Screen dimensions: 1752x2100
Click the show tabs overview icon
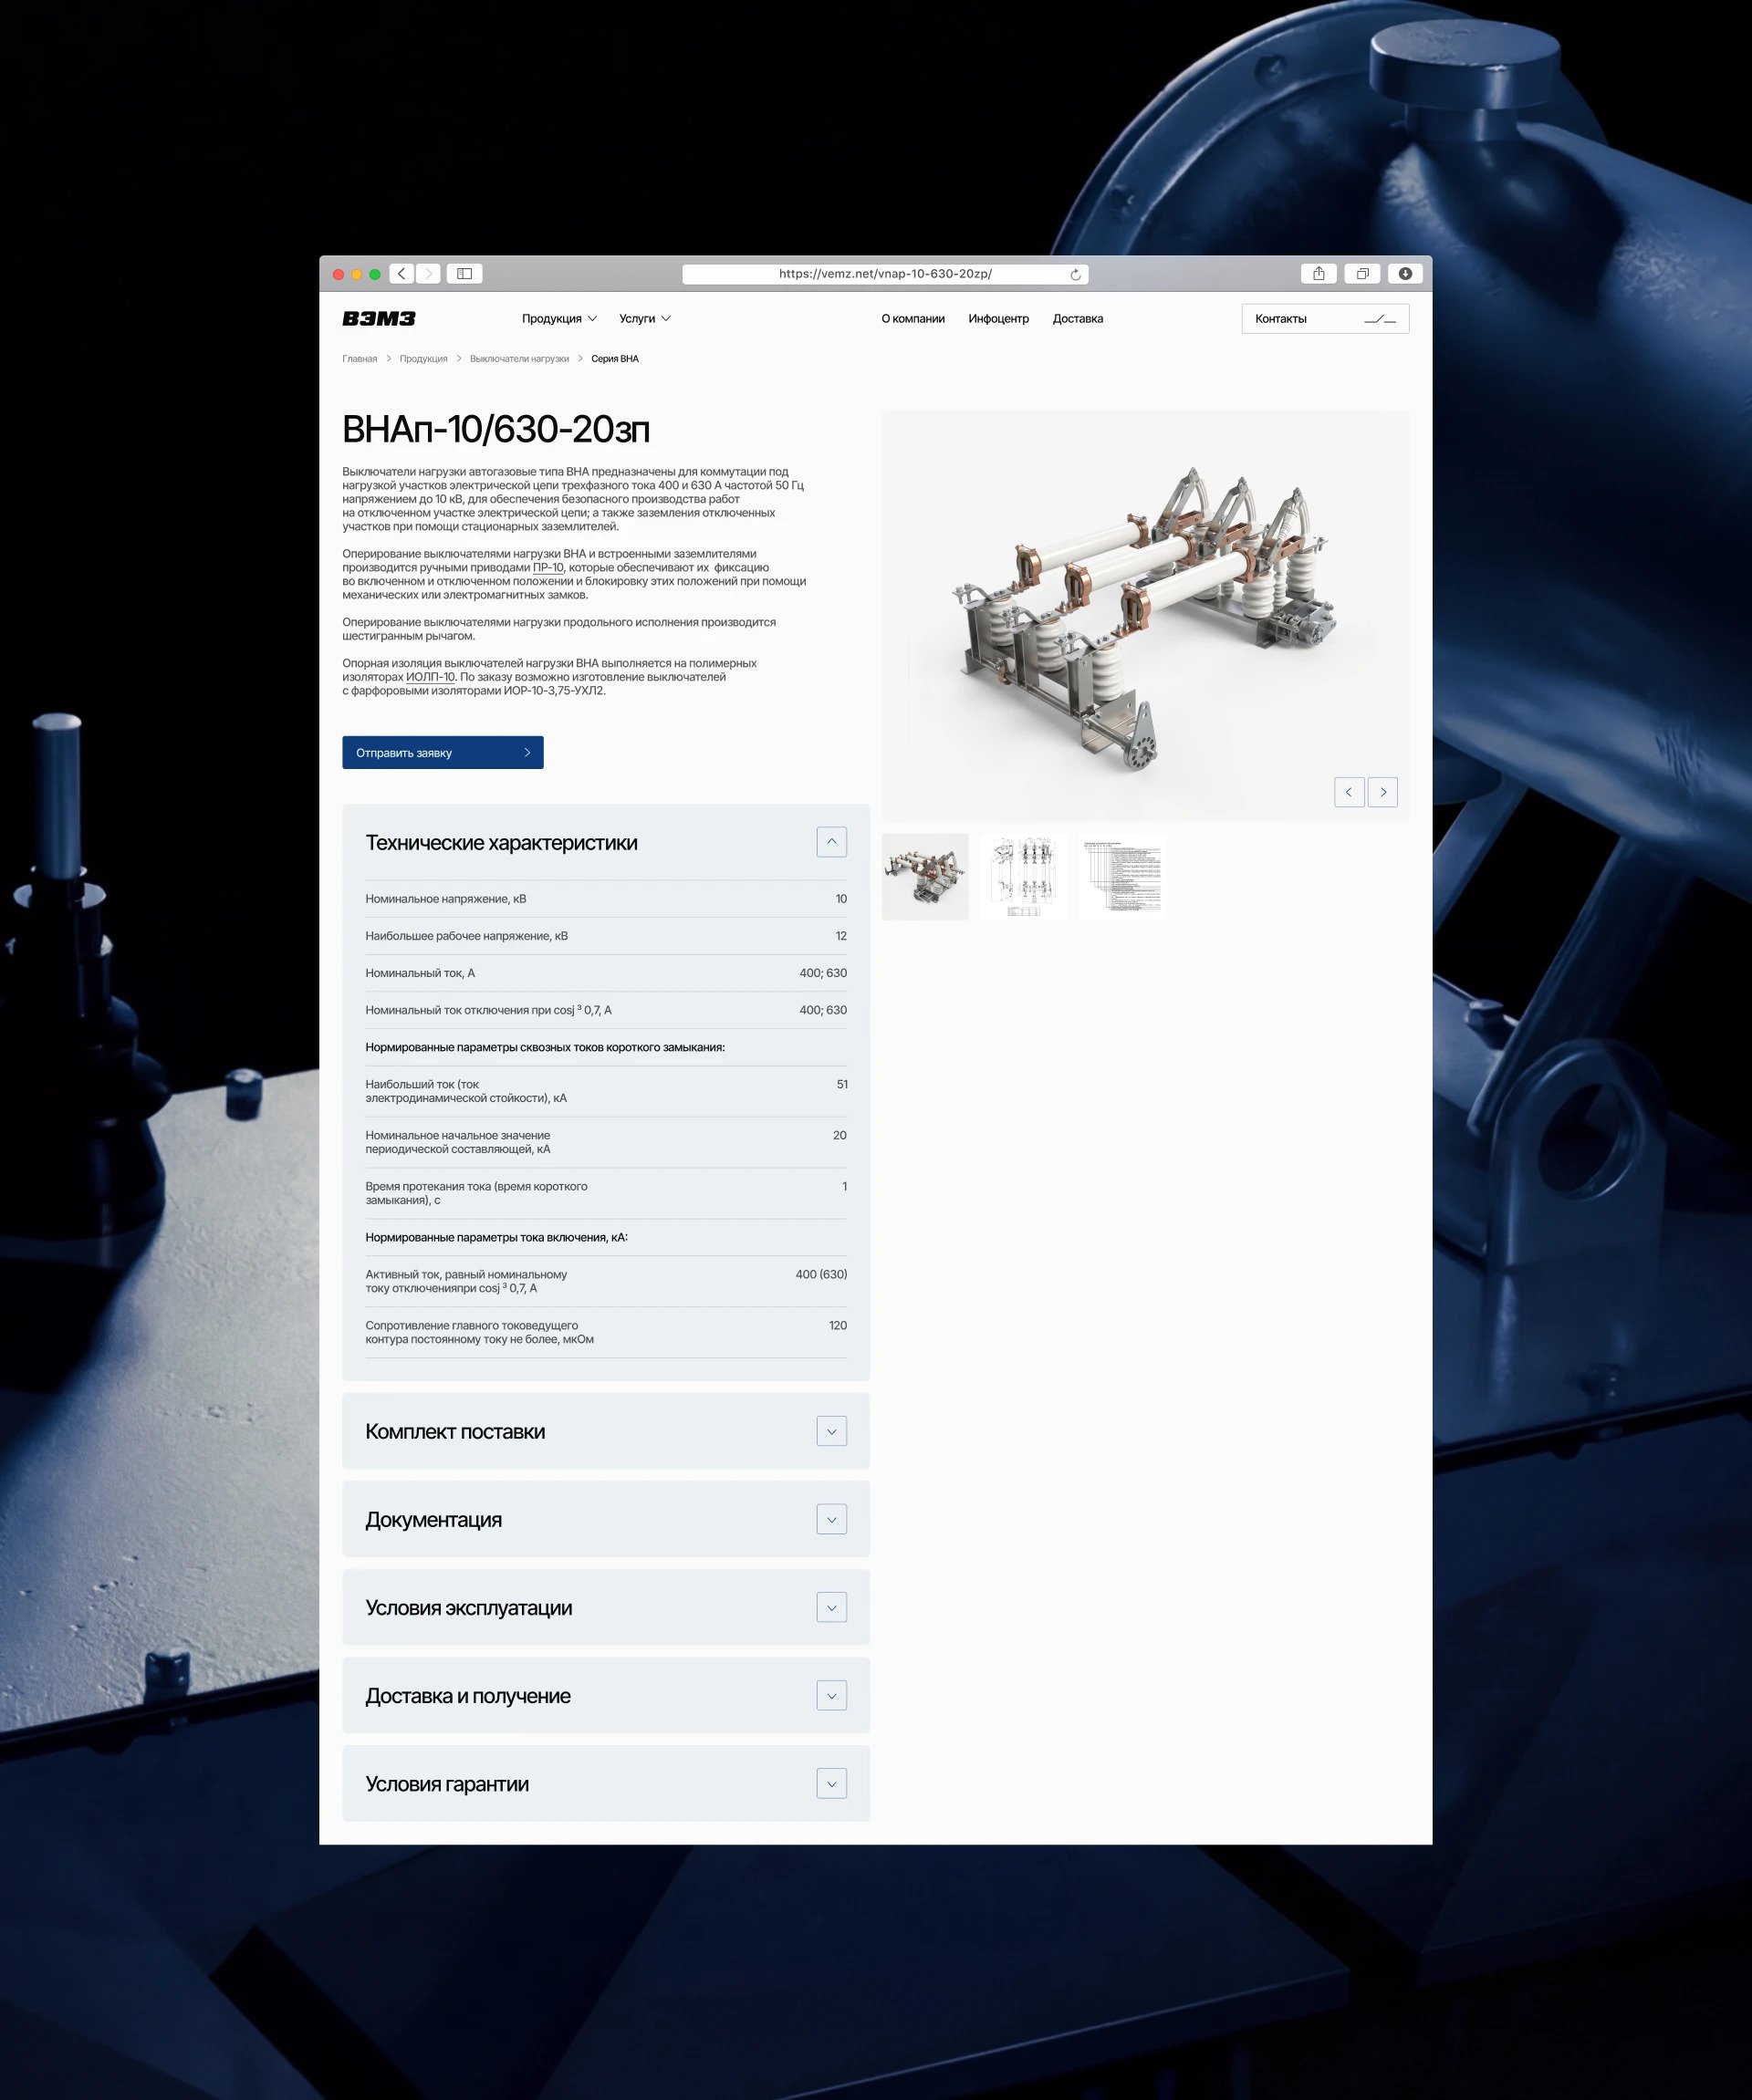click(x=1362, y=273)
